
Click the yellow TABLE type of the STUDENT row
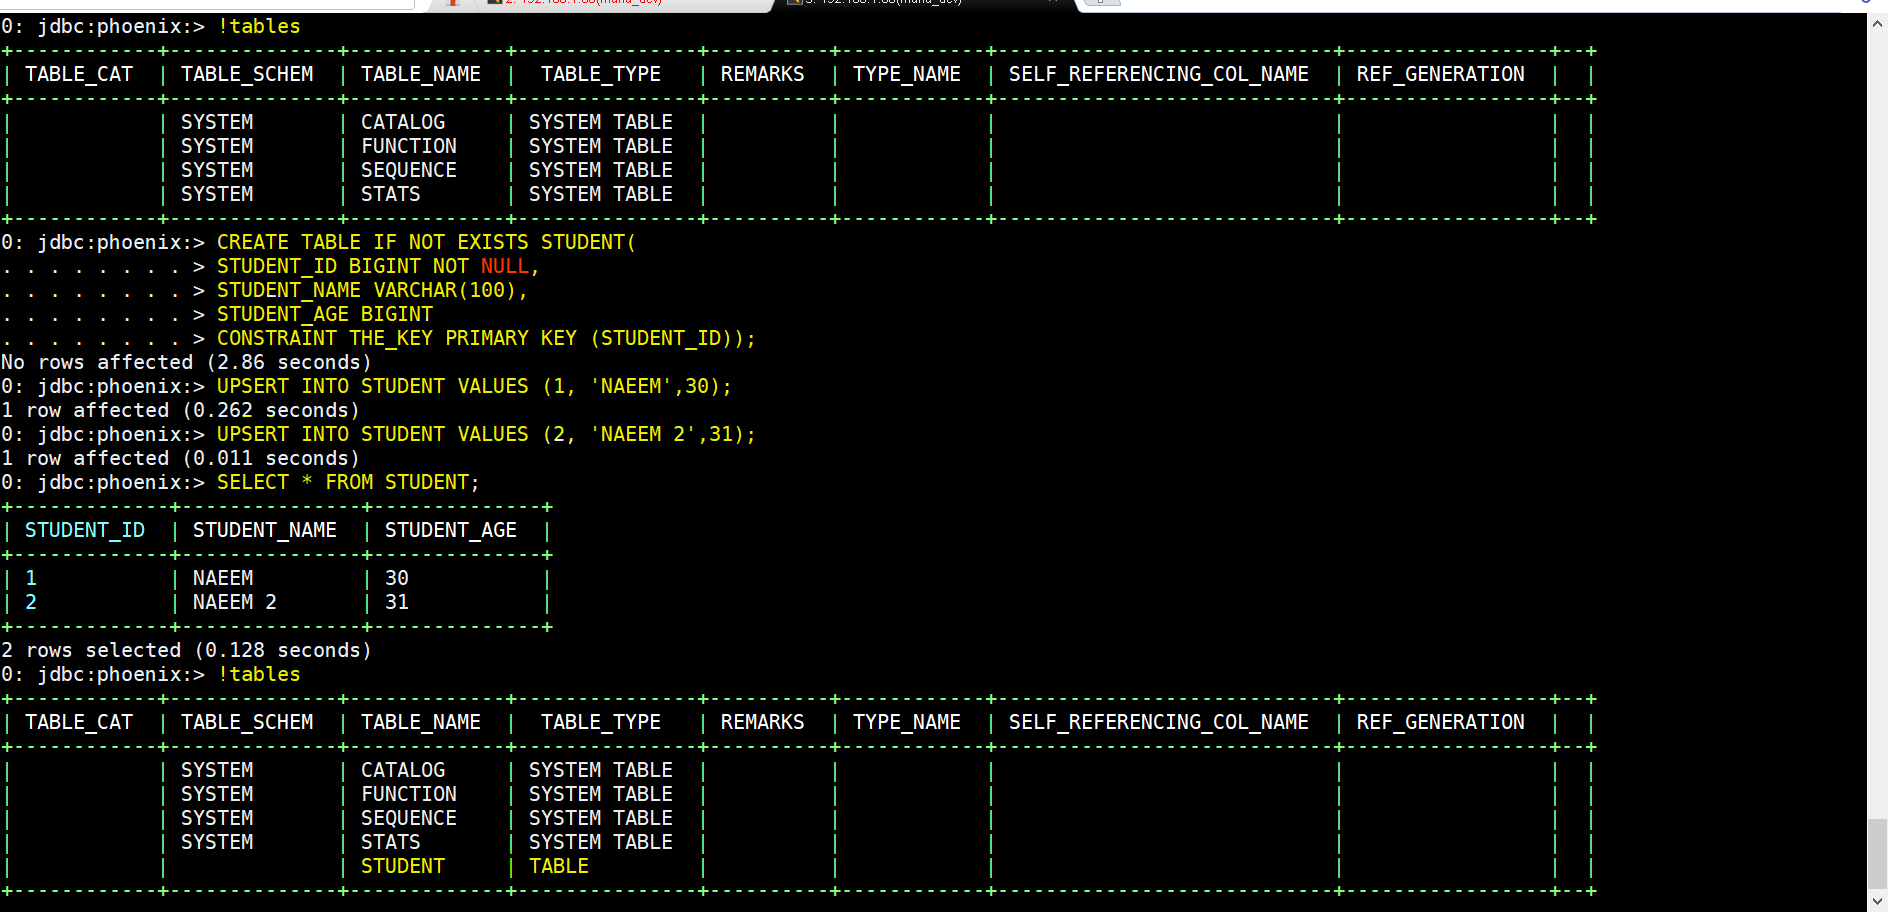(559, 866)
